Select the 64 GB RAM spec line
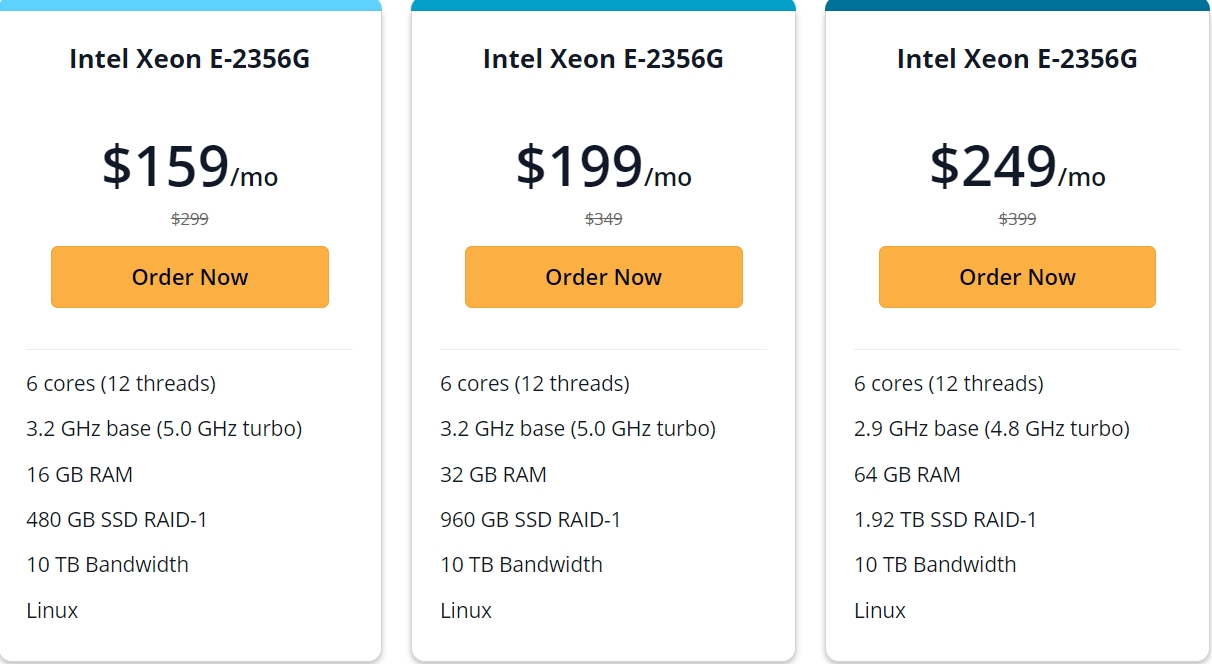Image resolution: width=1212 pixels, height=664 pixels. tap(907, 475)
